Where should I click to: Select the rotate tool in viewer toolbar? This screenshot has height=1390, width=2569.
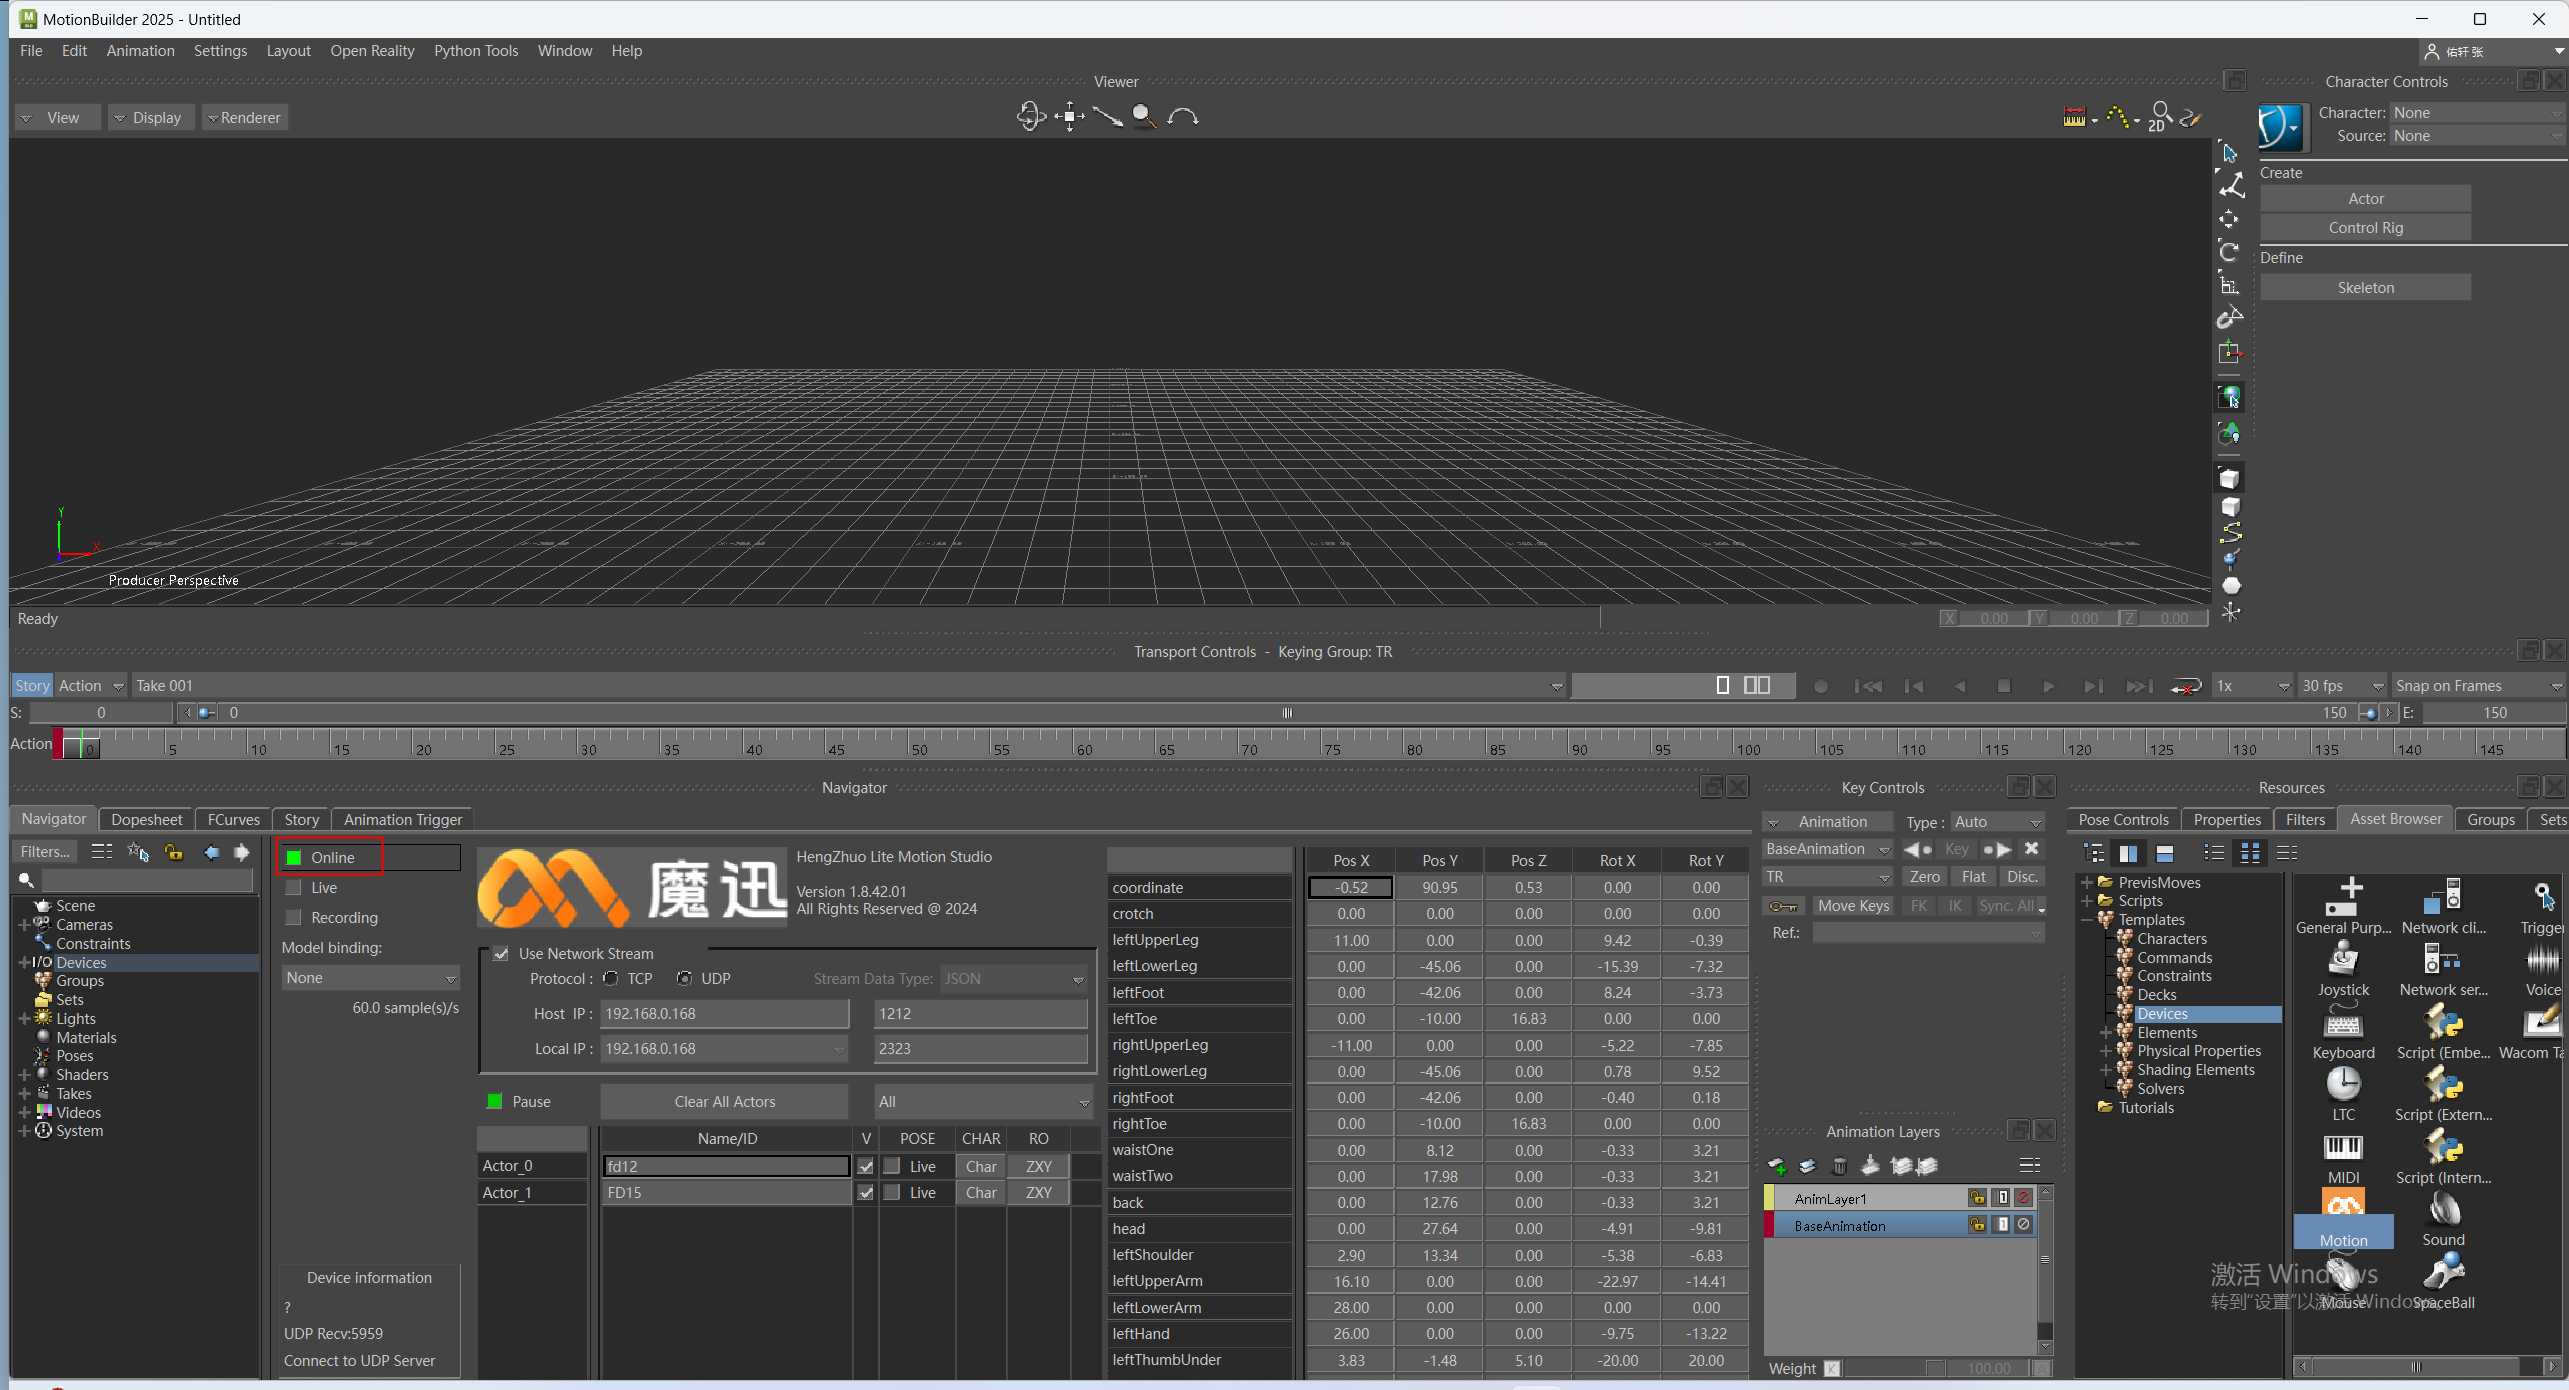pos(2229,251)
